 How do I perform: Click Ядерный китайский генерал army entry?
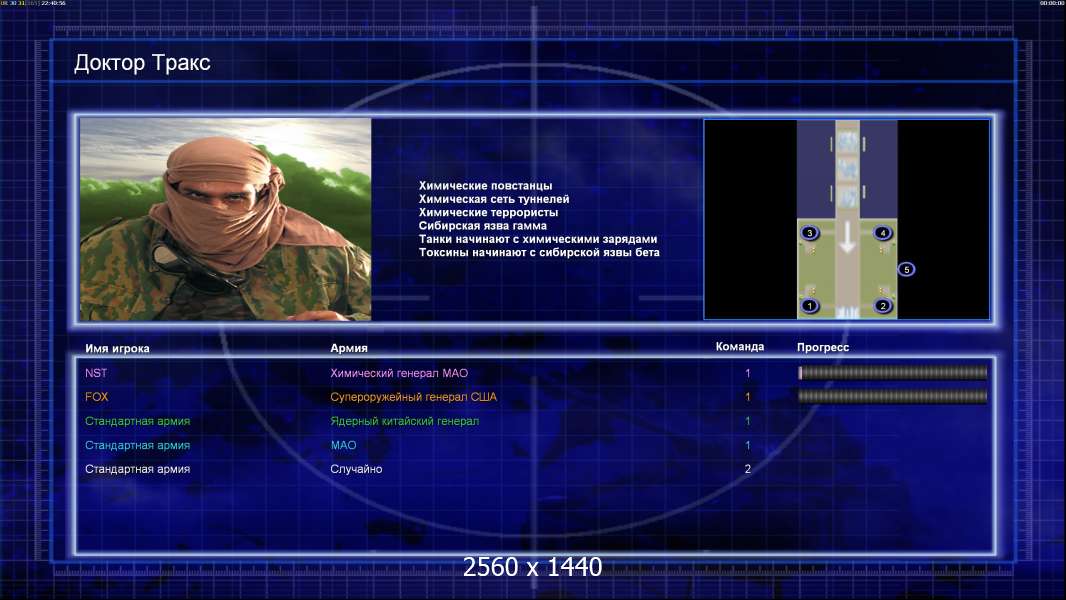[x=405, y=421]
